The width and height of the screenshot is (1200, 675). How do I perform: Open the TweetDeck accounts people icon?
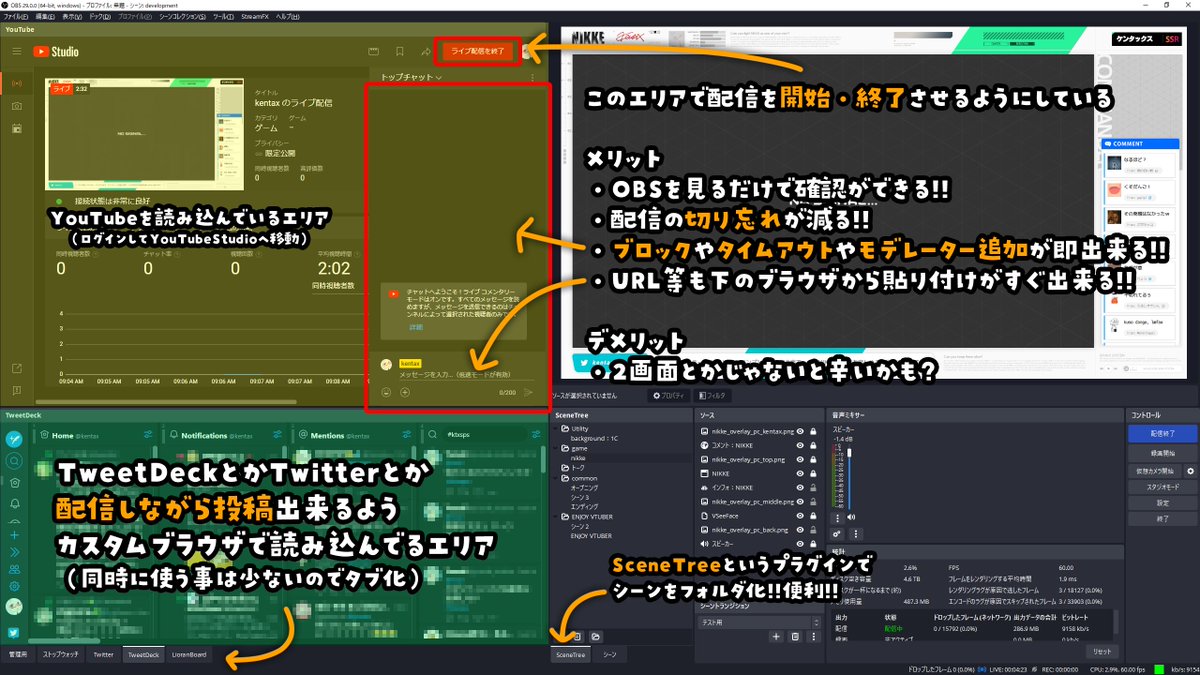(14, 568)
